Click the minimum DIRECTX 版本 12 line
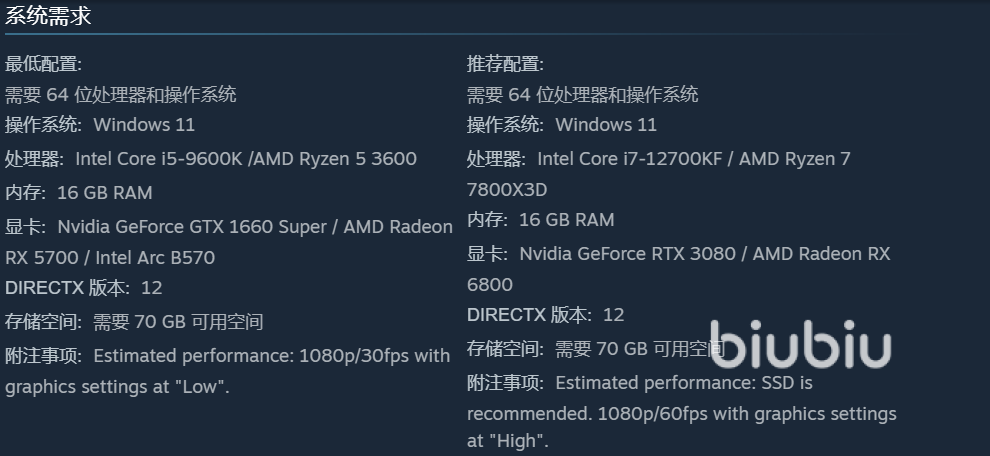The image size is (990, 456). point(84,288)
